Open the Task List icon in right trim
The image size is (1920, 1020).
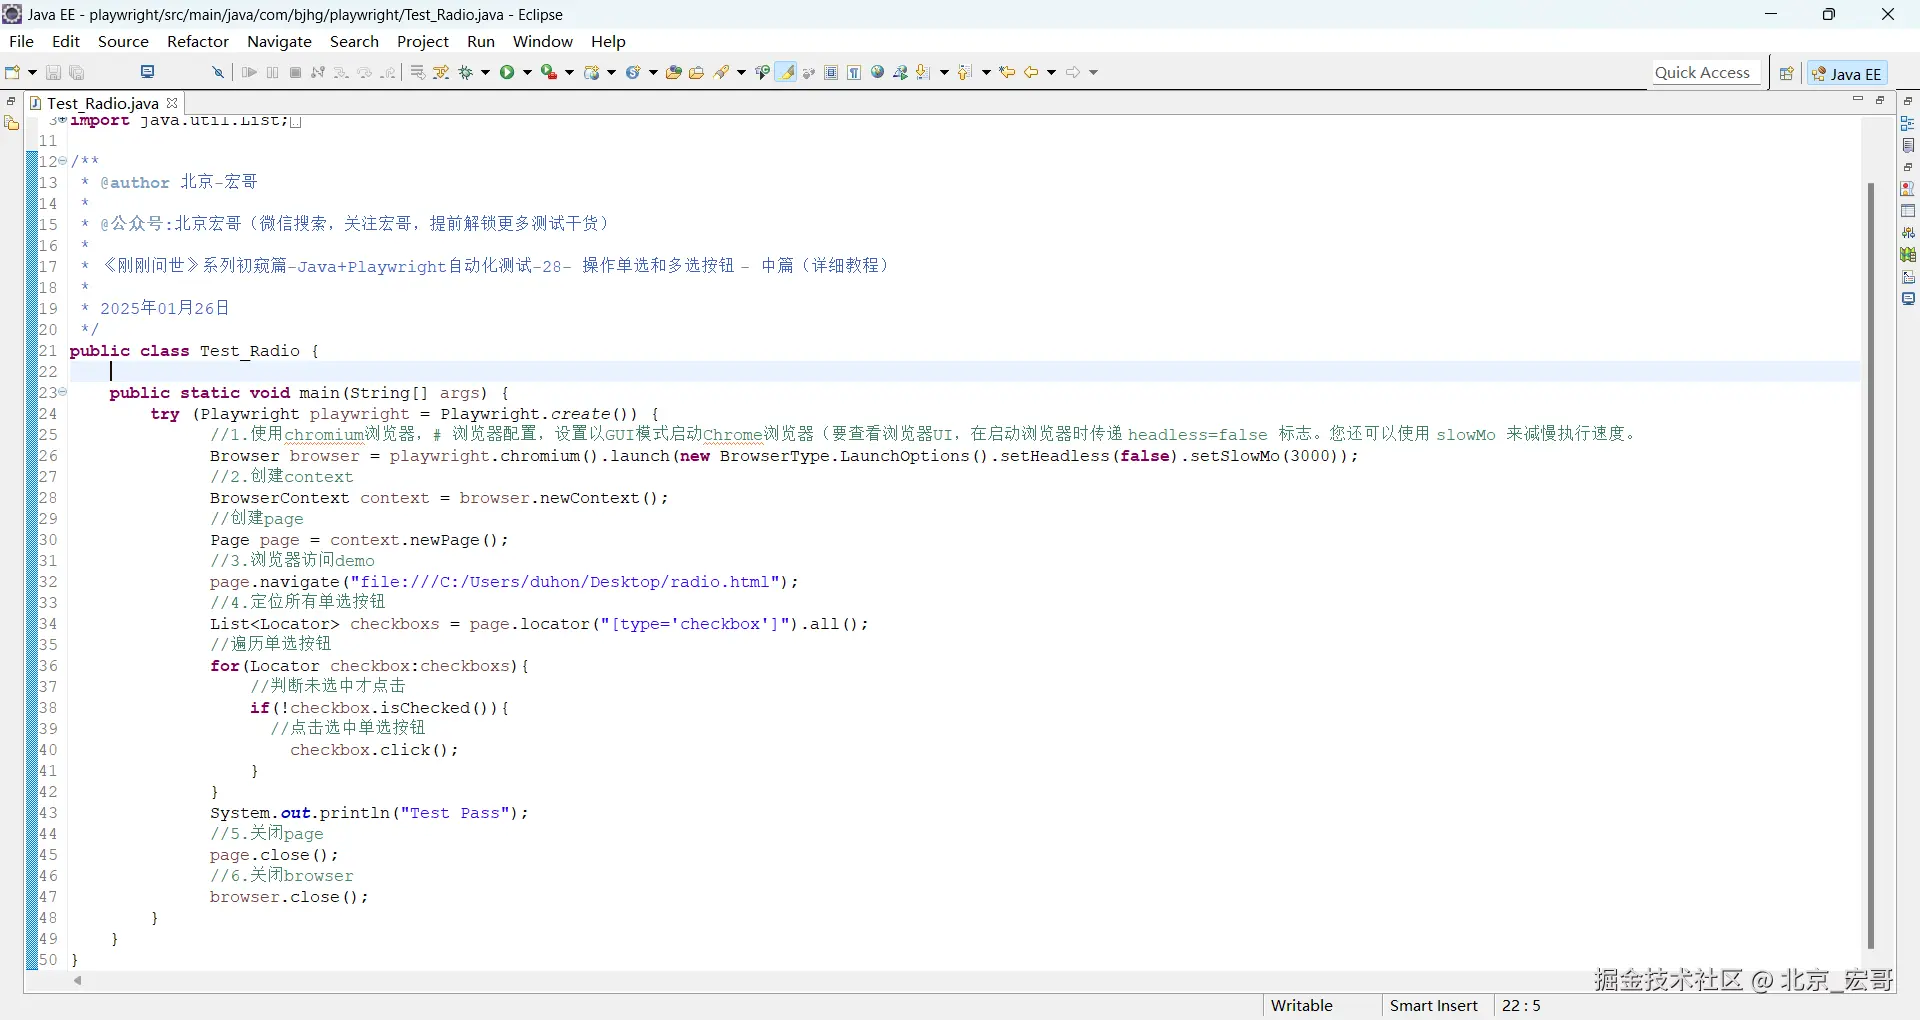[1908, 145]
